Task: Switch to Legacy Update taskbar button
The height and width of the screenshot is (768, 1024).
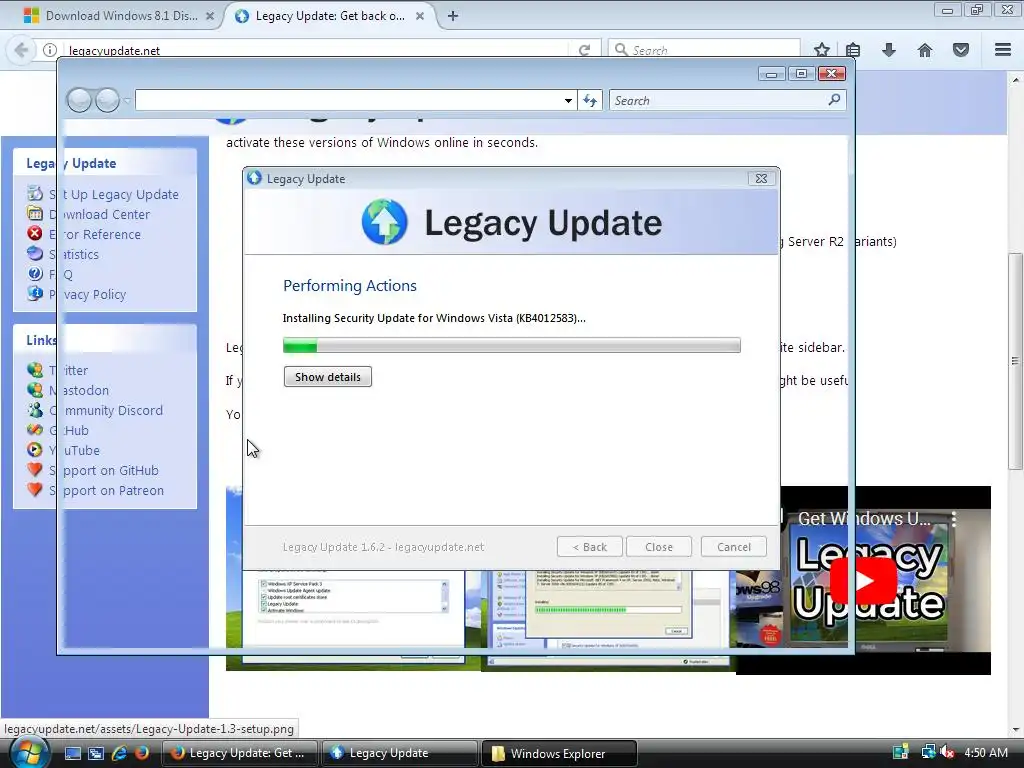Action: 400,753
